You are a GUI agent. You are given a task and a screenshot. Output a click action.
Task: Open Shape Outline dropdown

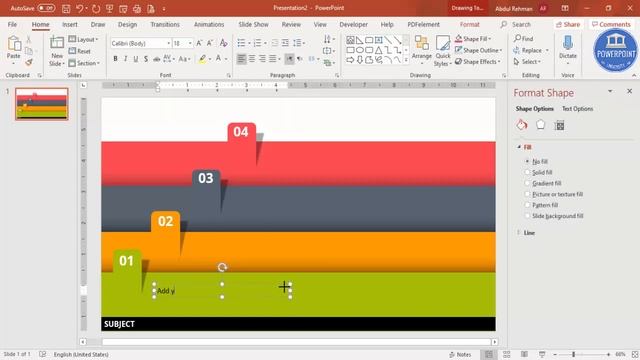click(478, 50)
